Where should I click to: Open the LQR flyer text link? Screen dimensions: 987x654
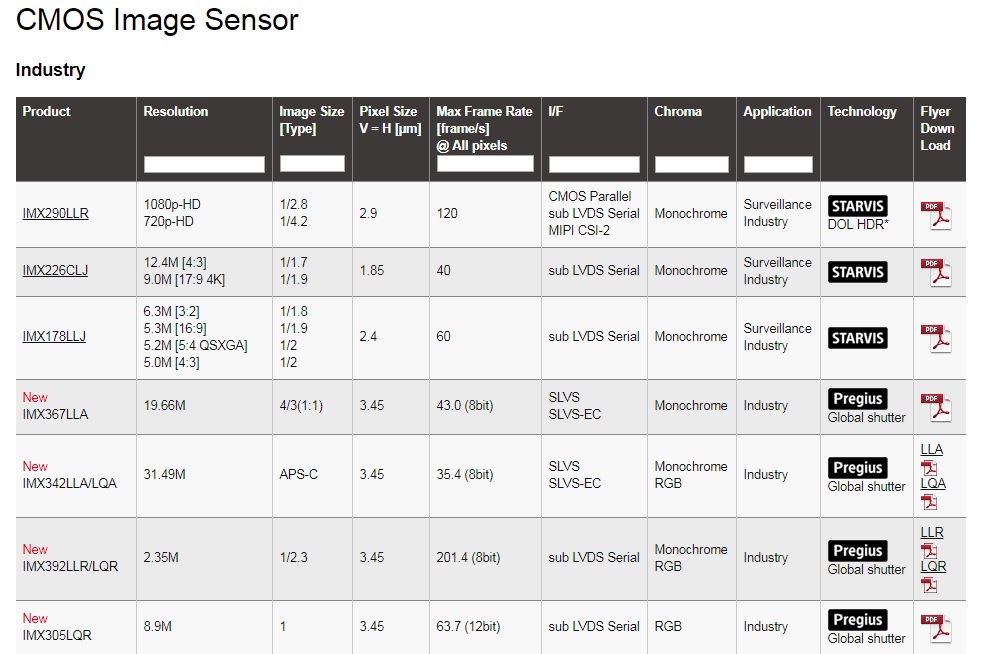[933, 566]
